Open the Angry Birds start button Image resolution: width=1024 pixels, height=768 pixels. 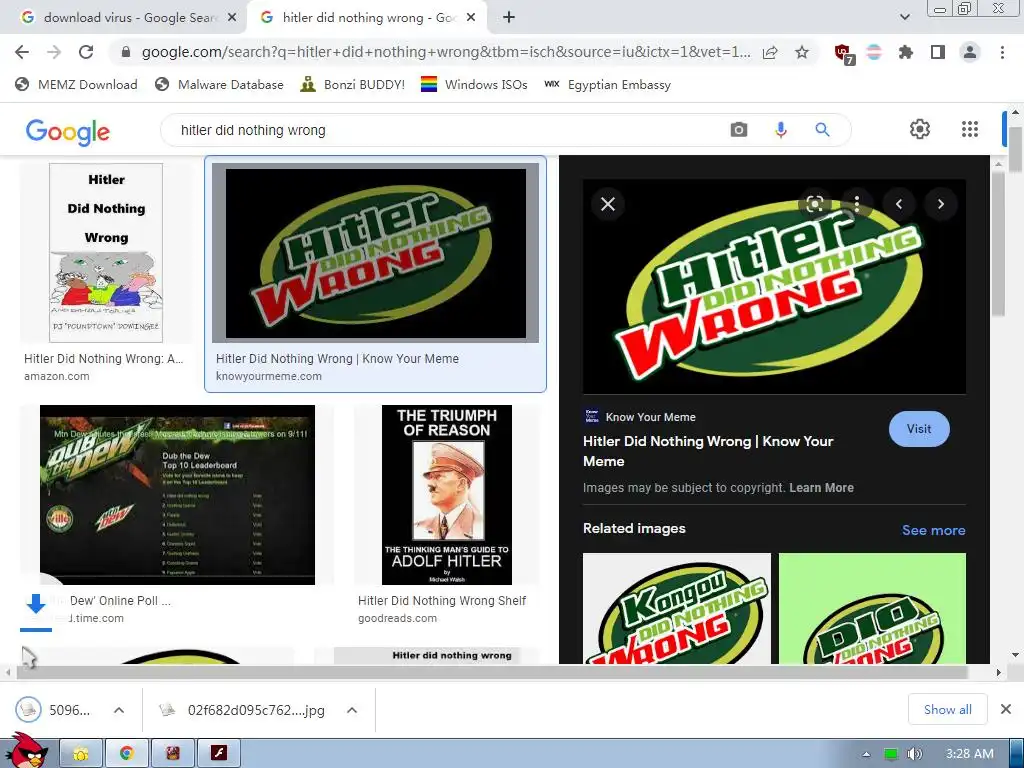point(27,750)
